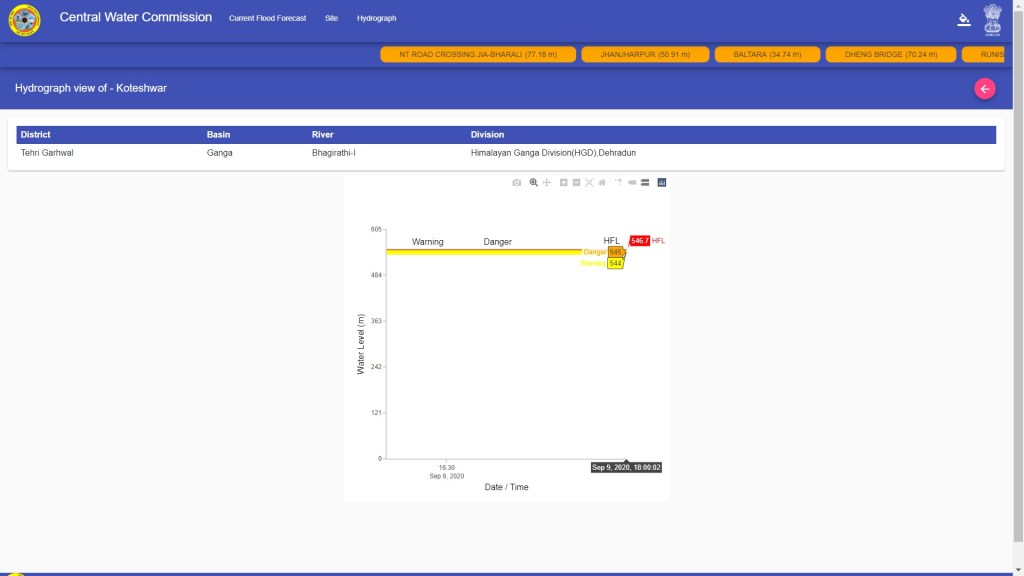This screenshot has height=576, width=1024.
Task: Click the Zoom out minus icon
Action: coord(577,182)
